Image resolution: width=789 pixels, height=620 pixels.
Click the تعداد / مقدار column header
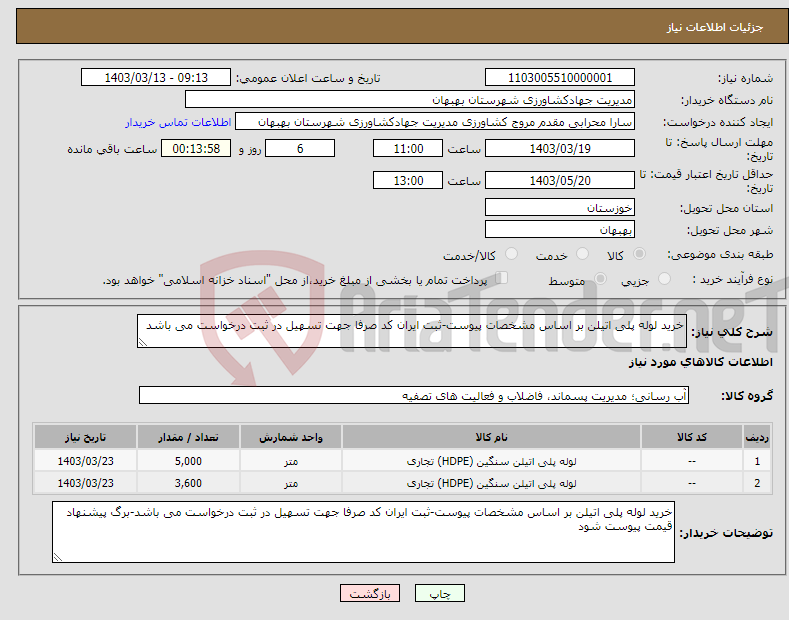188,437
